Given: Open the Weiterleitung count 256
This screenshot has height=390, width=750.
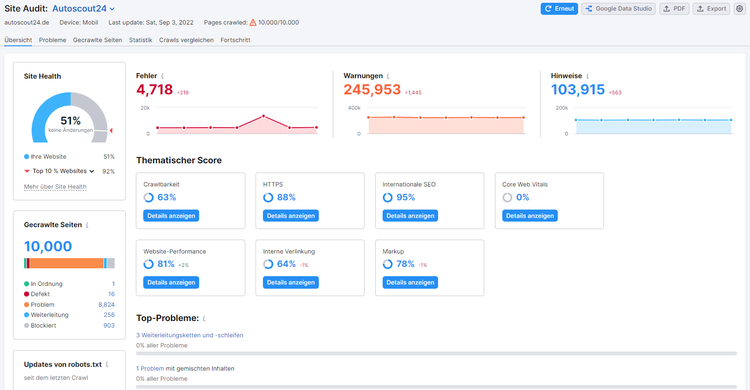Looking at the screenshot, I should tap(110, 315).
